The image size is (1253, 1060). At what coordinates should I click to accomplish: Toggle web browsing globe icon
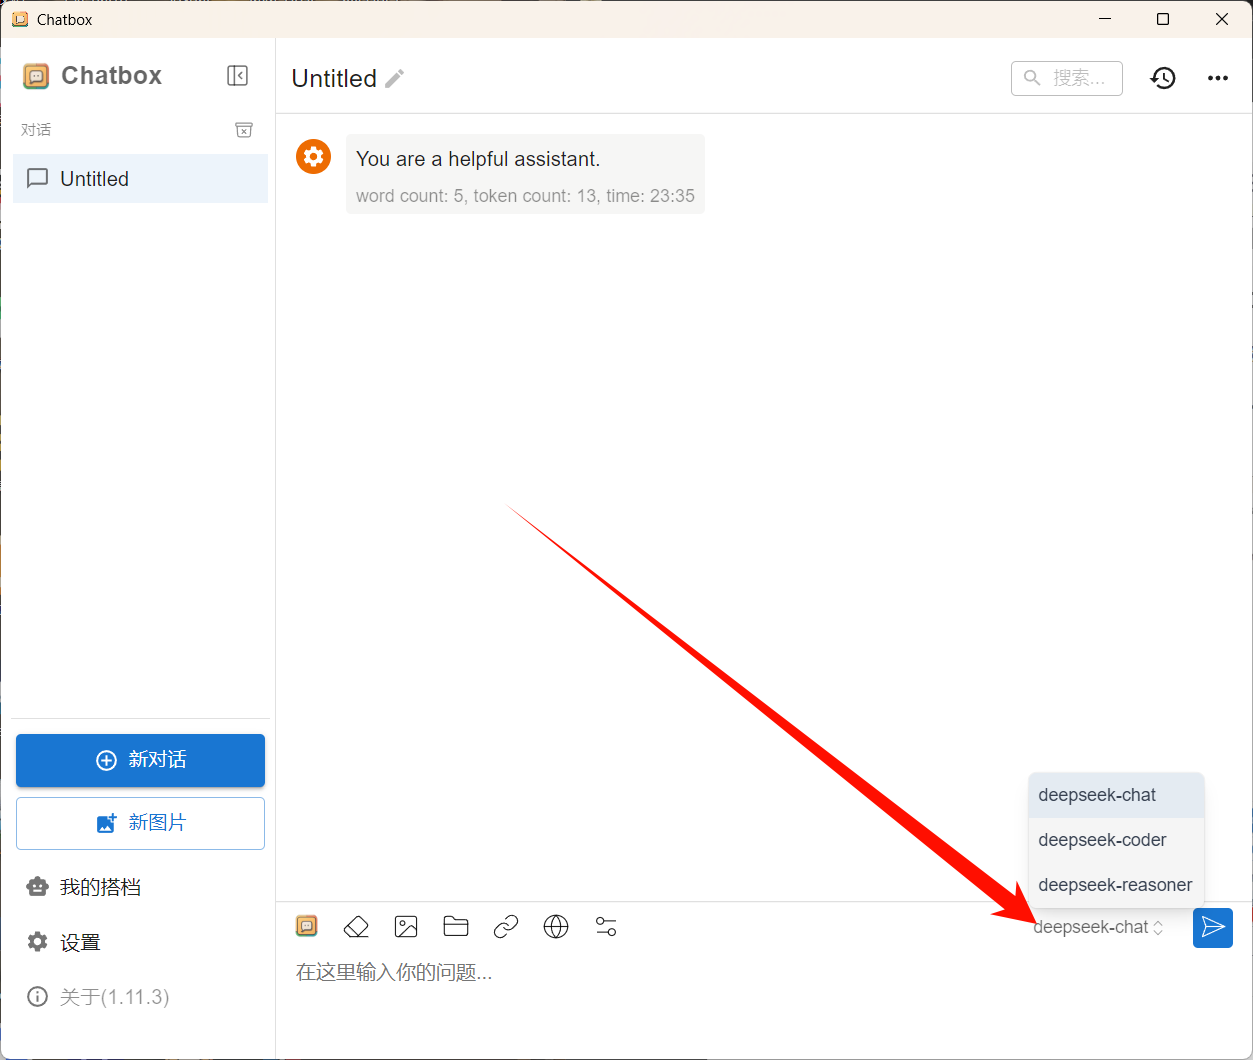(x=556, y=927)
